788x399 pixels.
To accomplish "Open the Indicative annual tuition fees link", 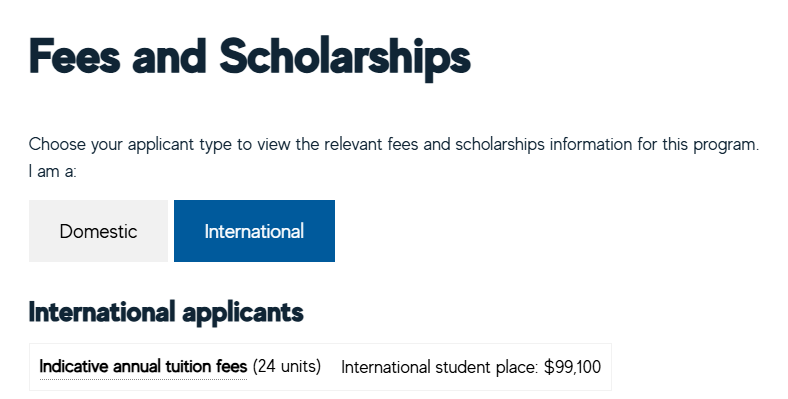I will (x=143, y=366).
